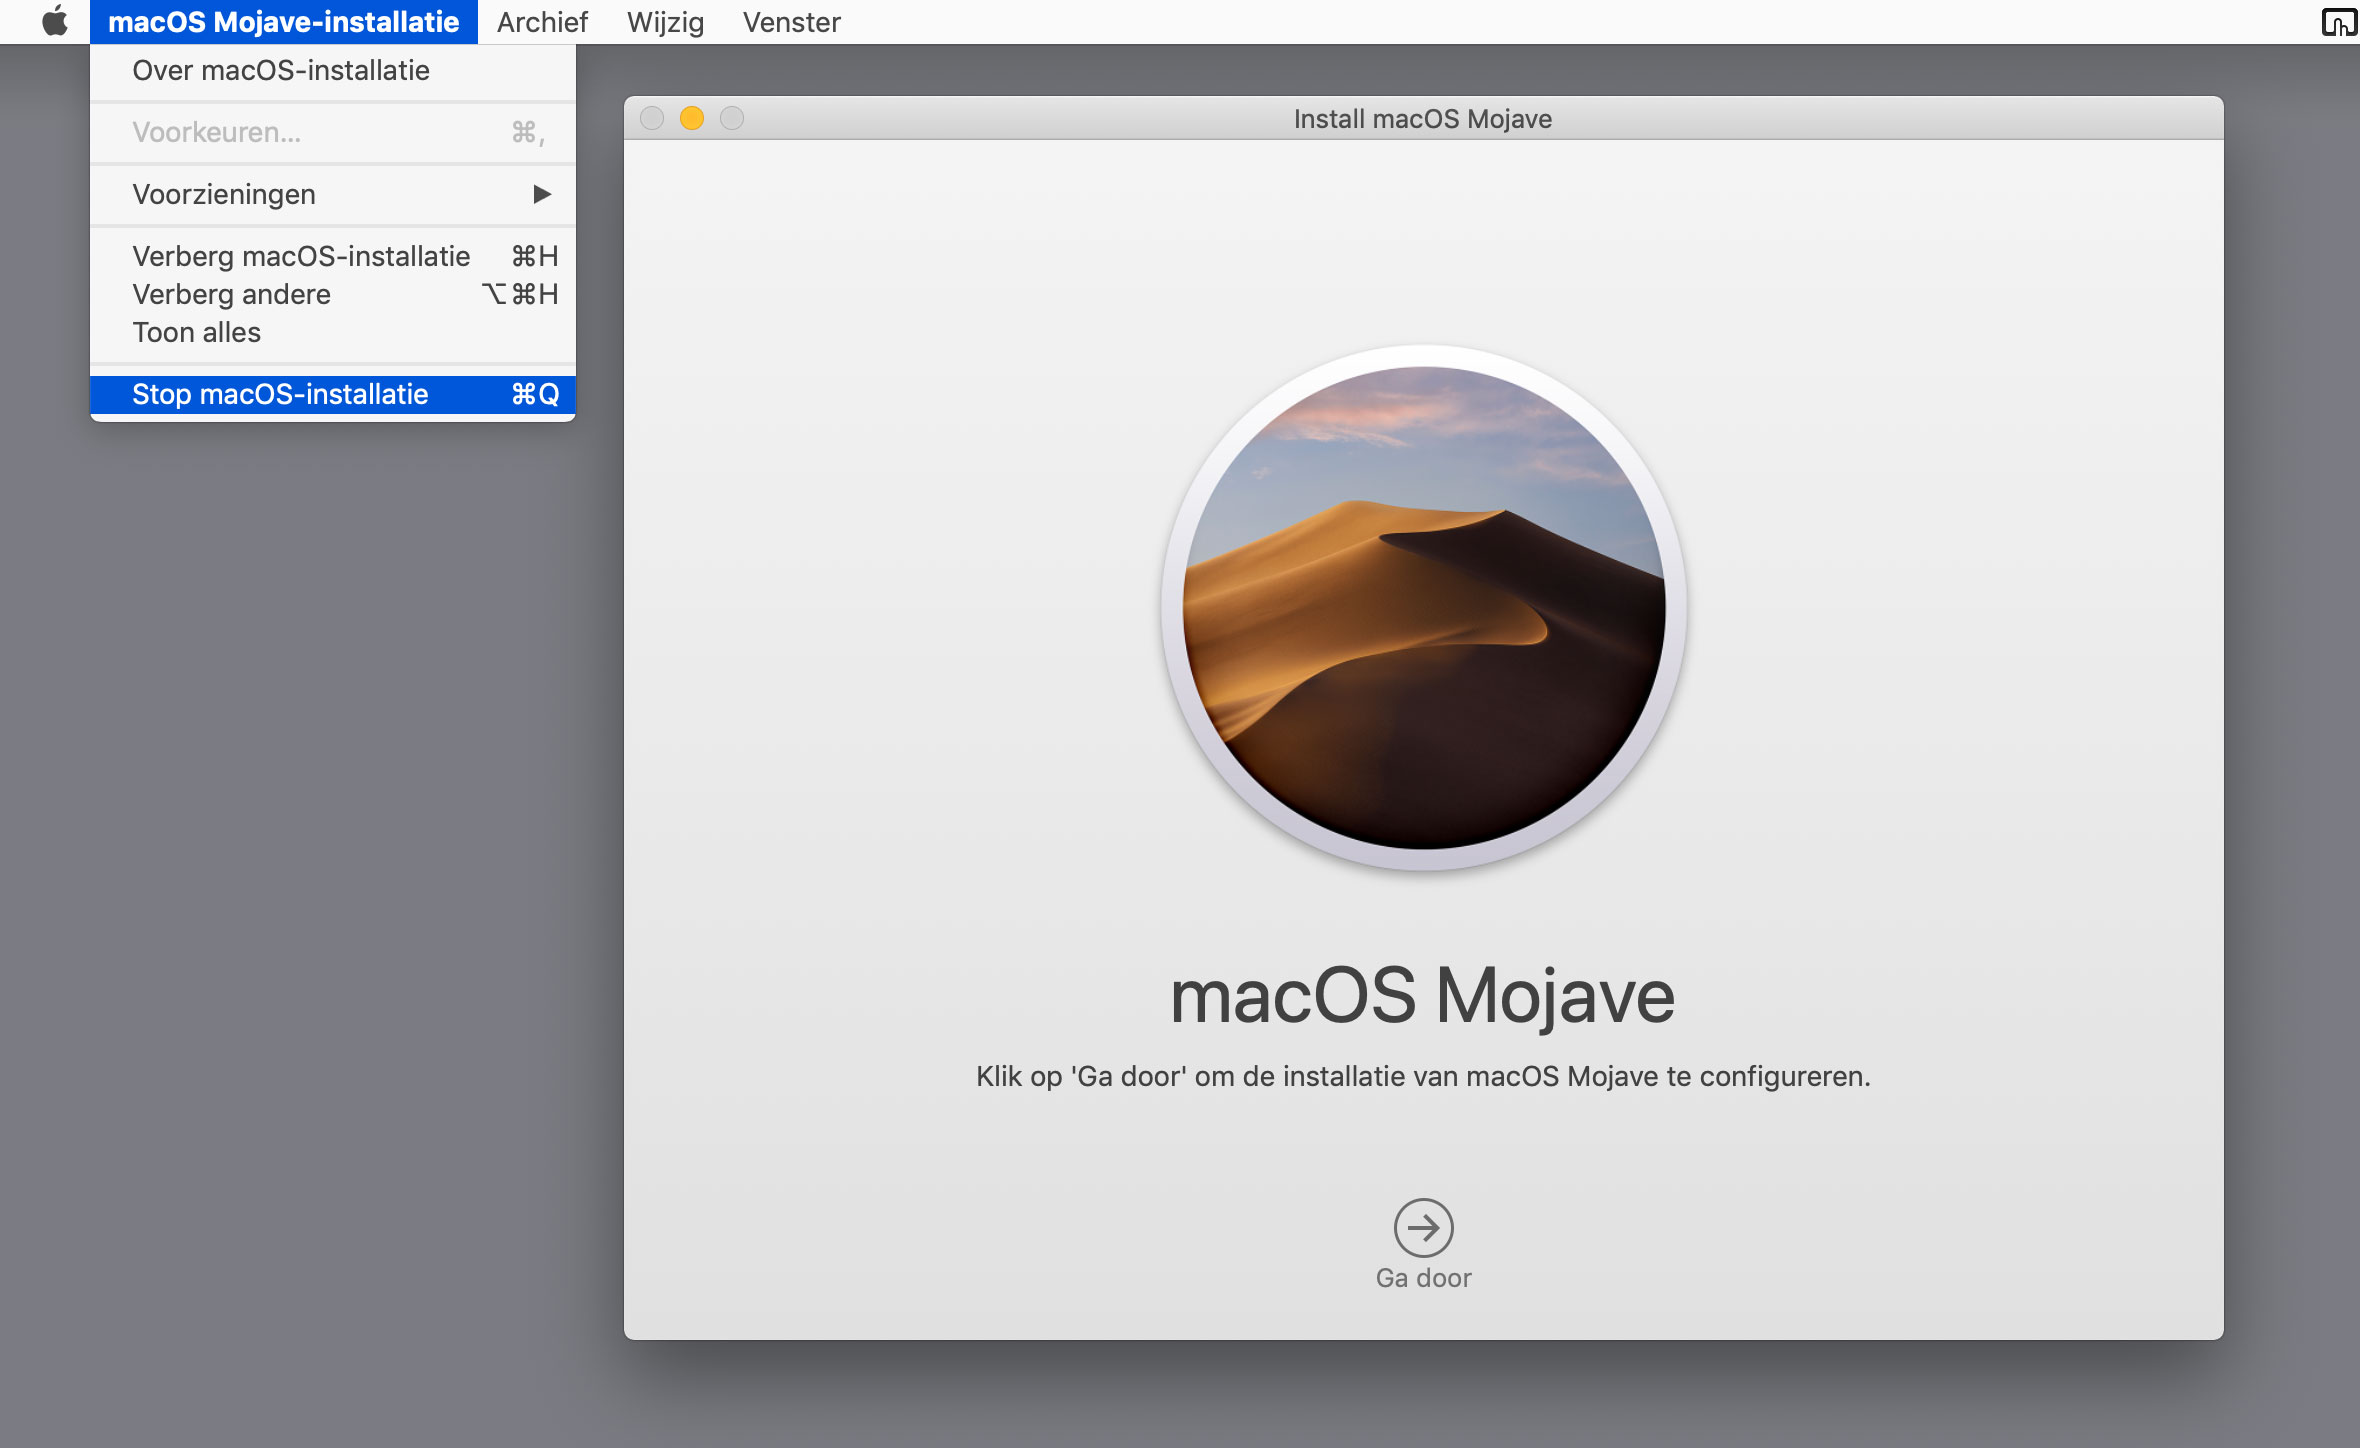Choose Stop macOS-installatie
The image size is (2360, 1448).
point(333,394)
